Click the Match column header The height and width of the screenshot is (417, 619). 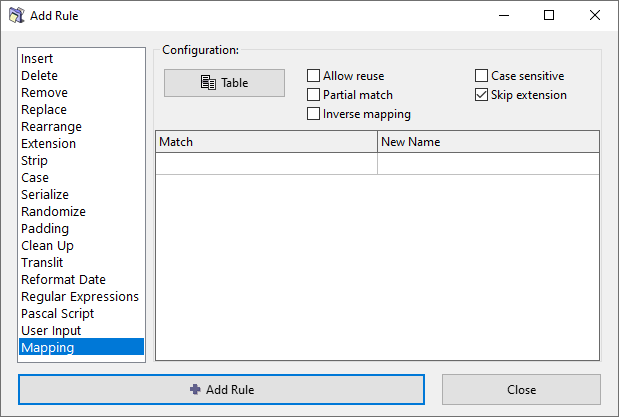(266, 142)
